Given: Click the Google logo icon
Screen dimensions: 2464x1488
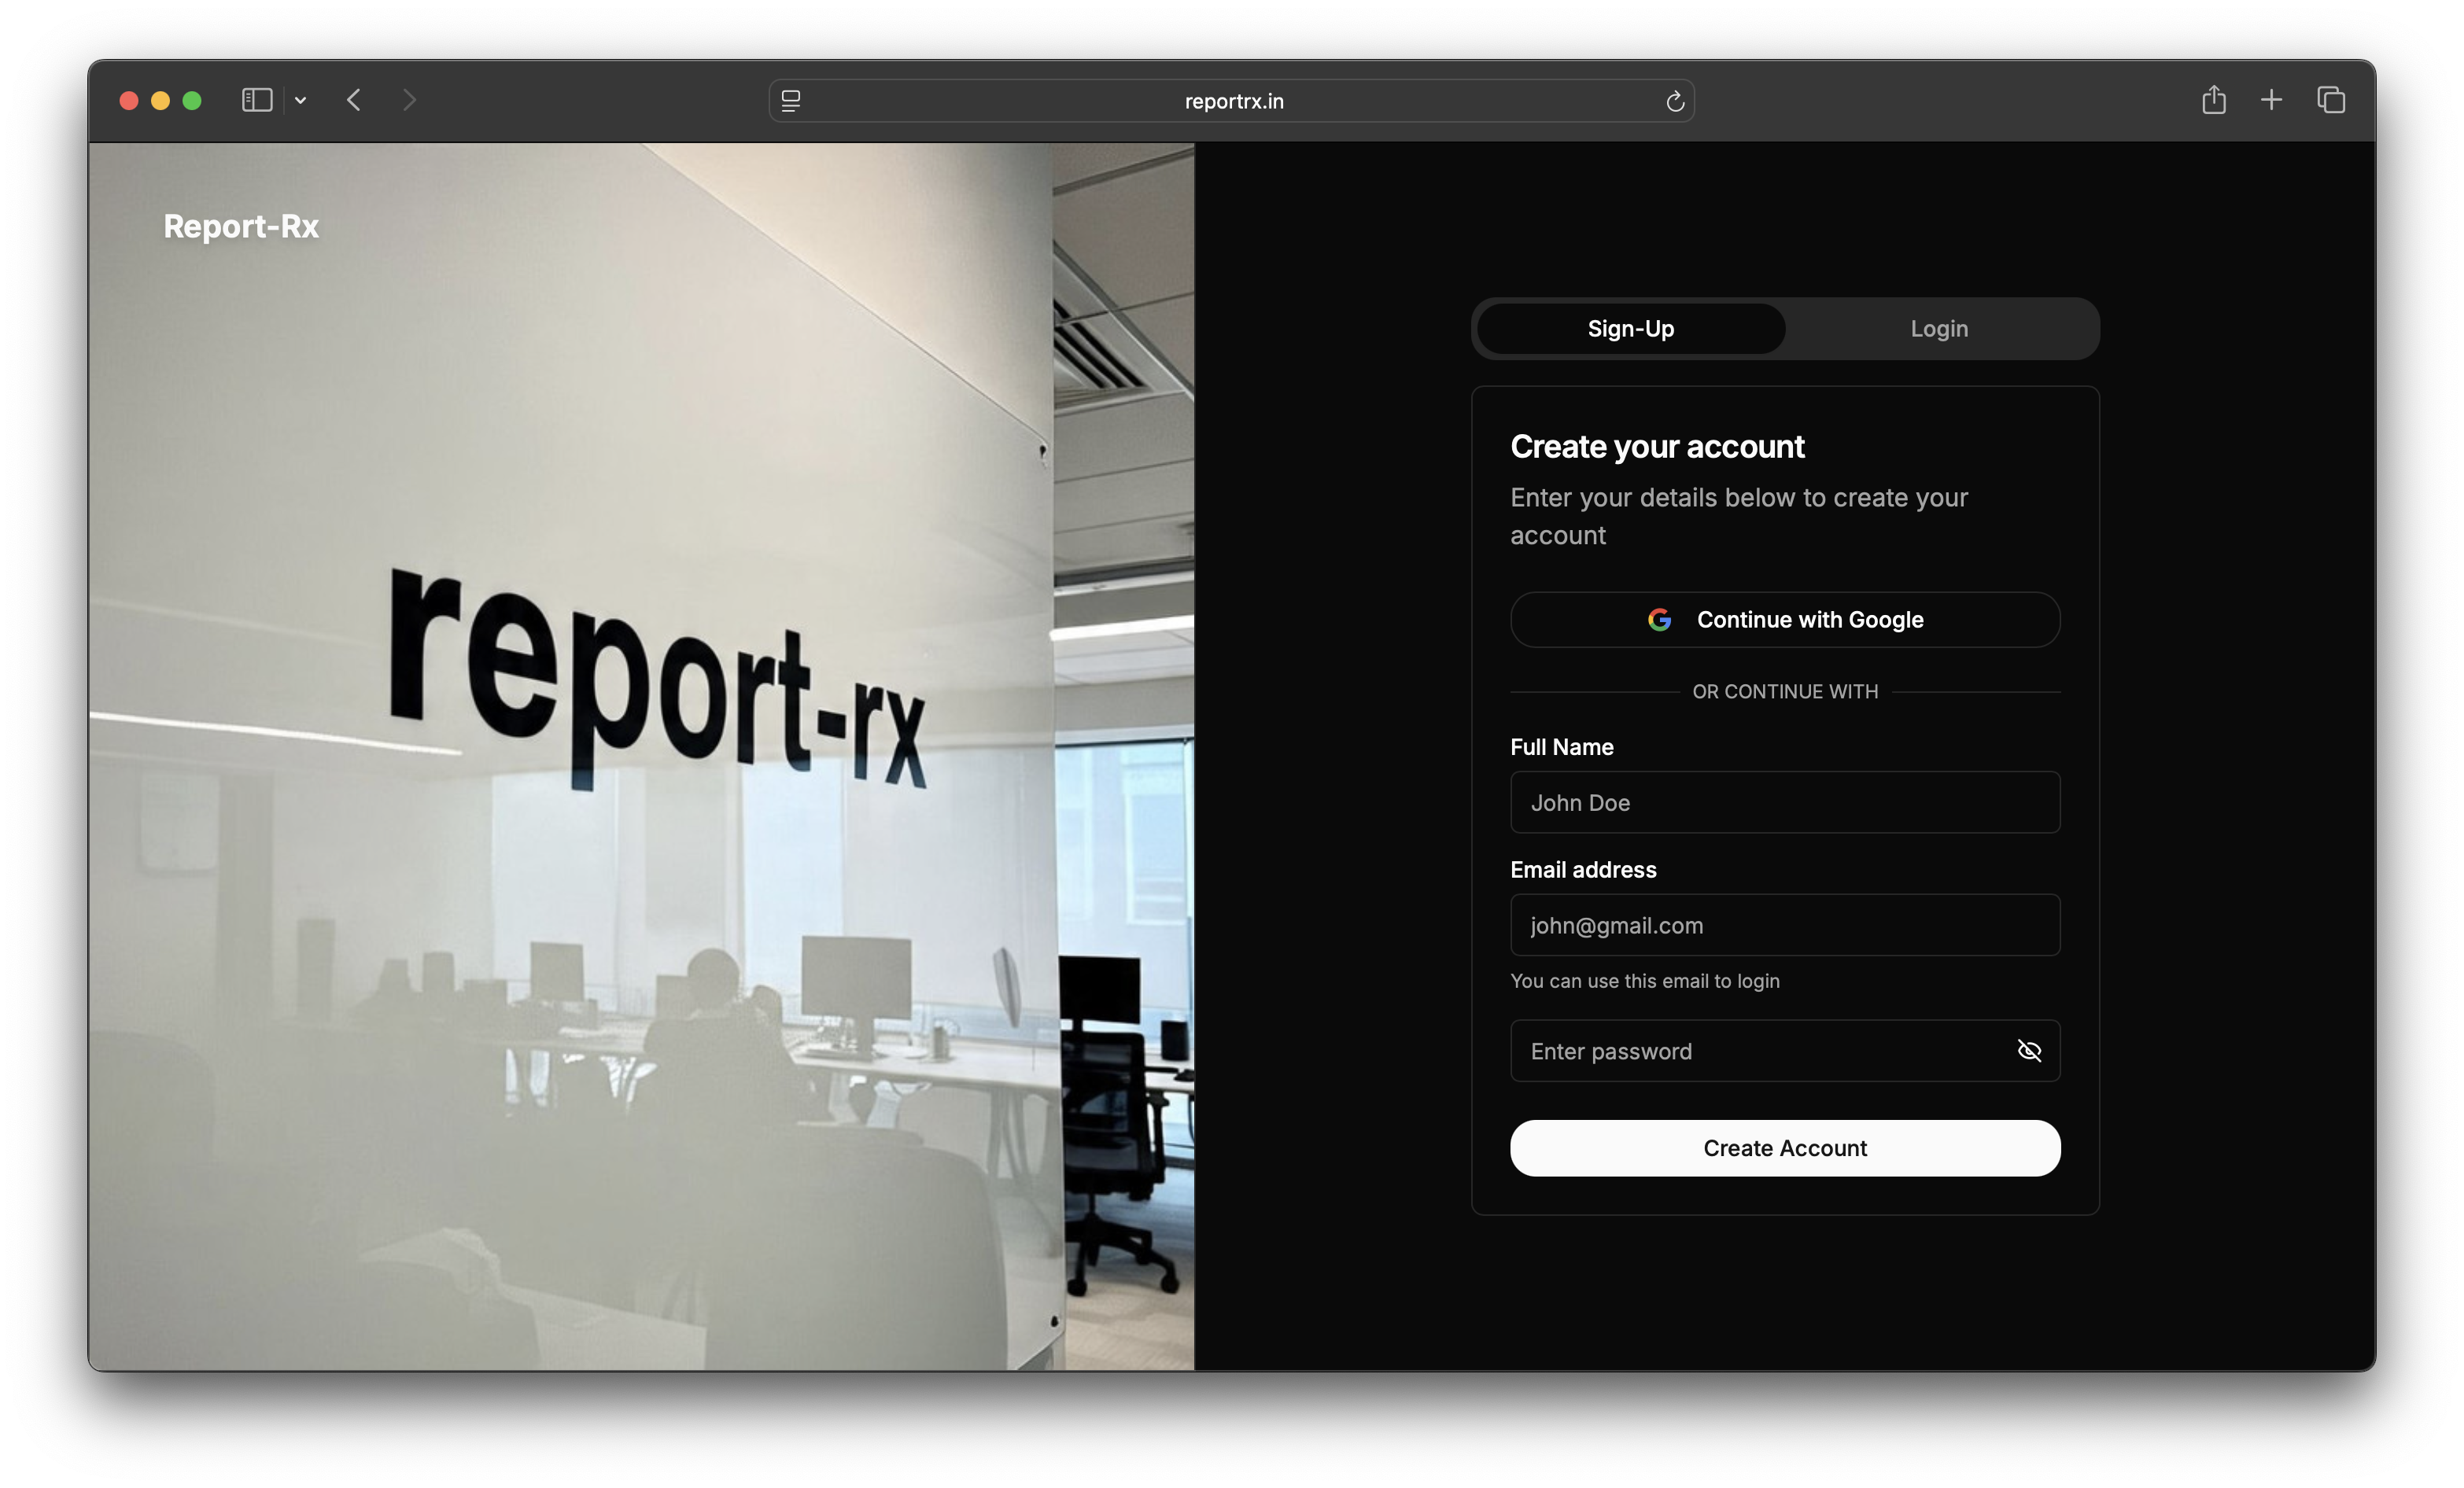Looking at the screenshot, I should coord(1659,619).
